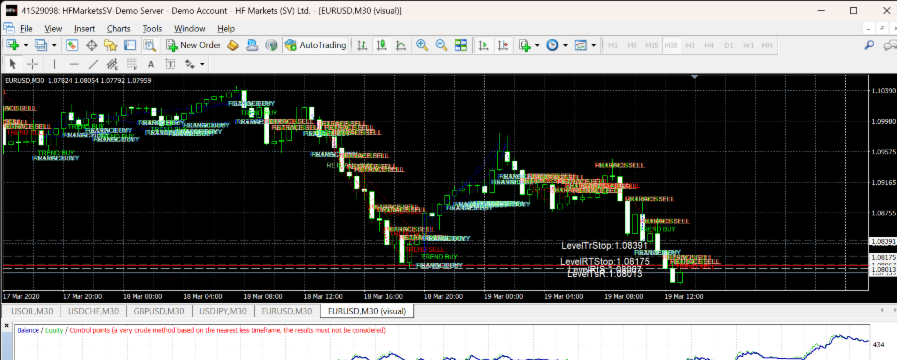
Task: Expand the Periods dropdown arrow
Action: (x=565, y=45)
